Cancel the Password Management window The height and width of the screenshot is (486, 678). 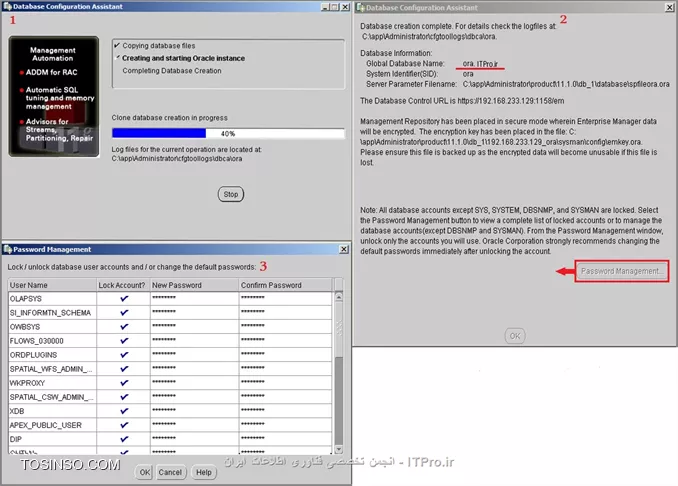coord(170,472)
